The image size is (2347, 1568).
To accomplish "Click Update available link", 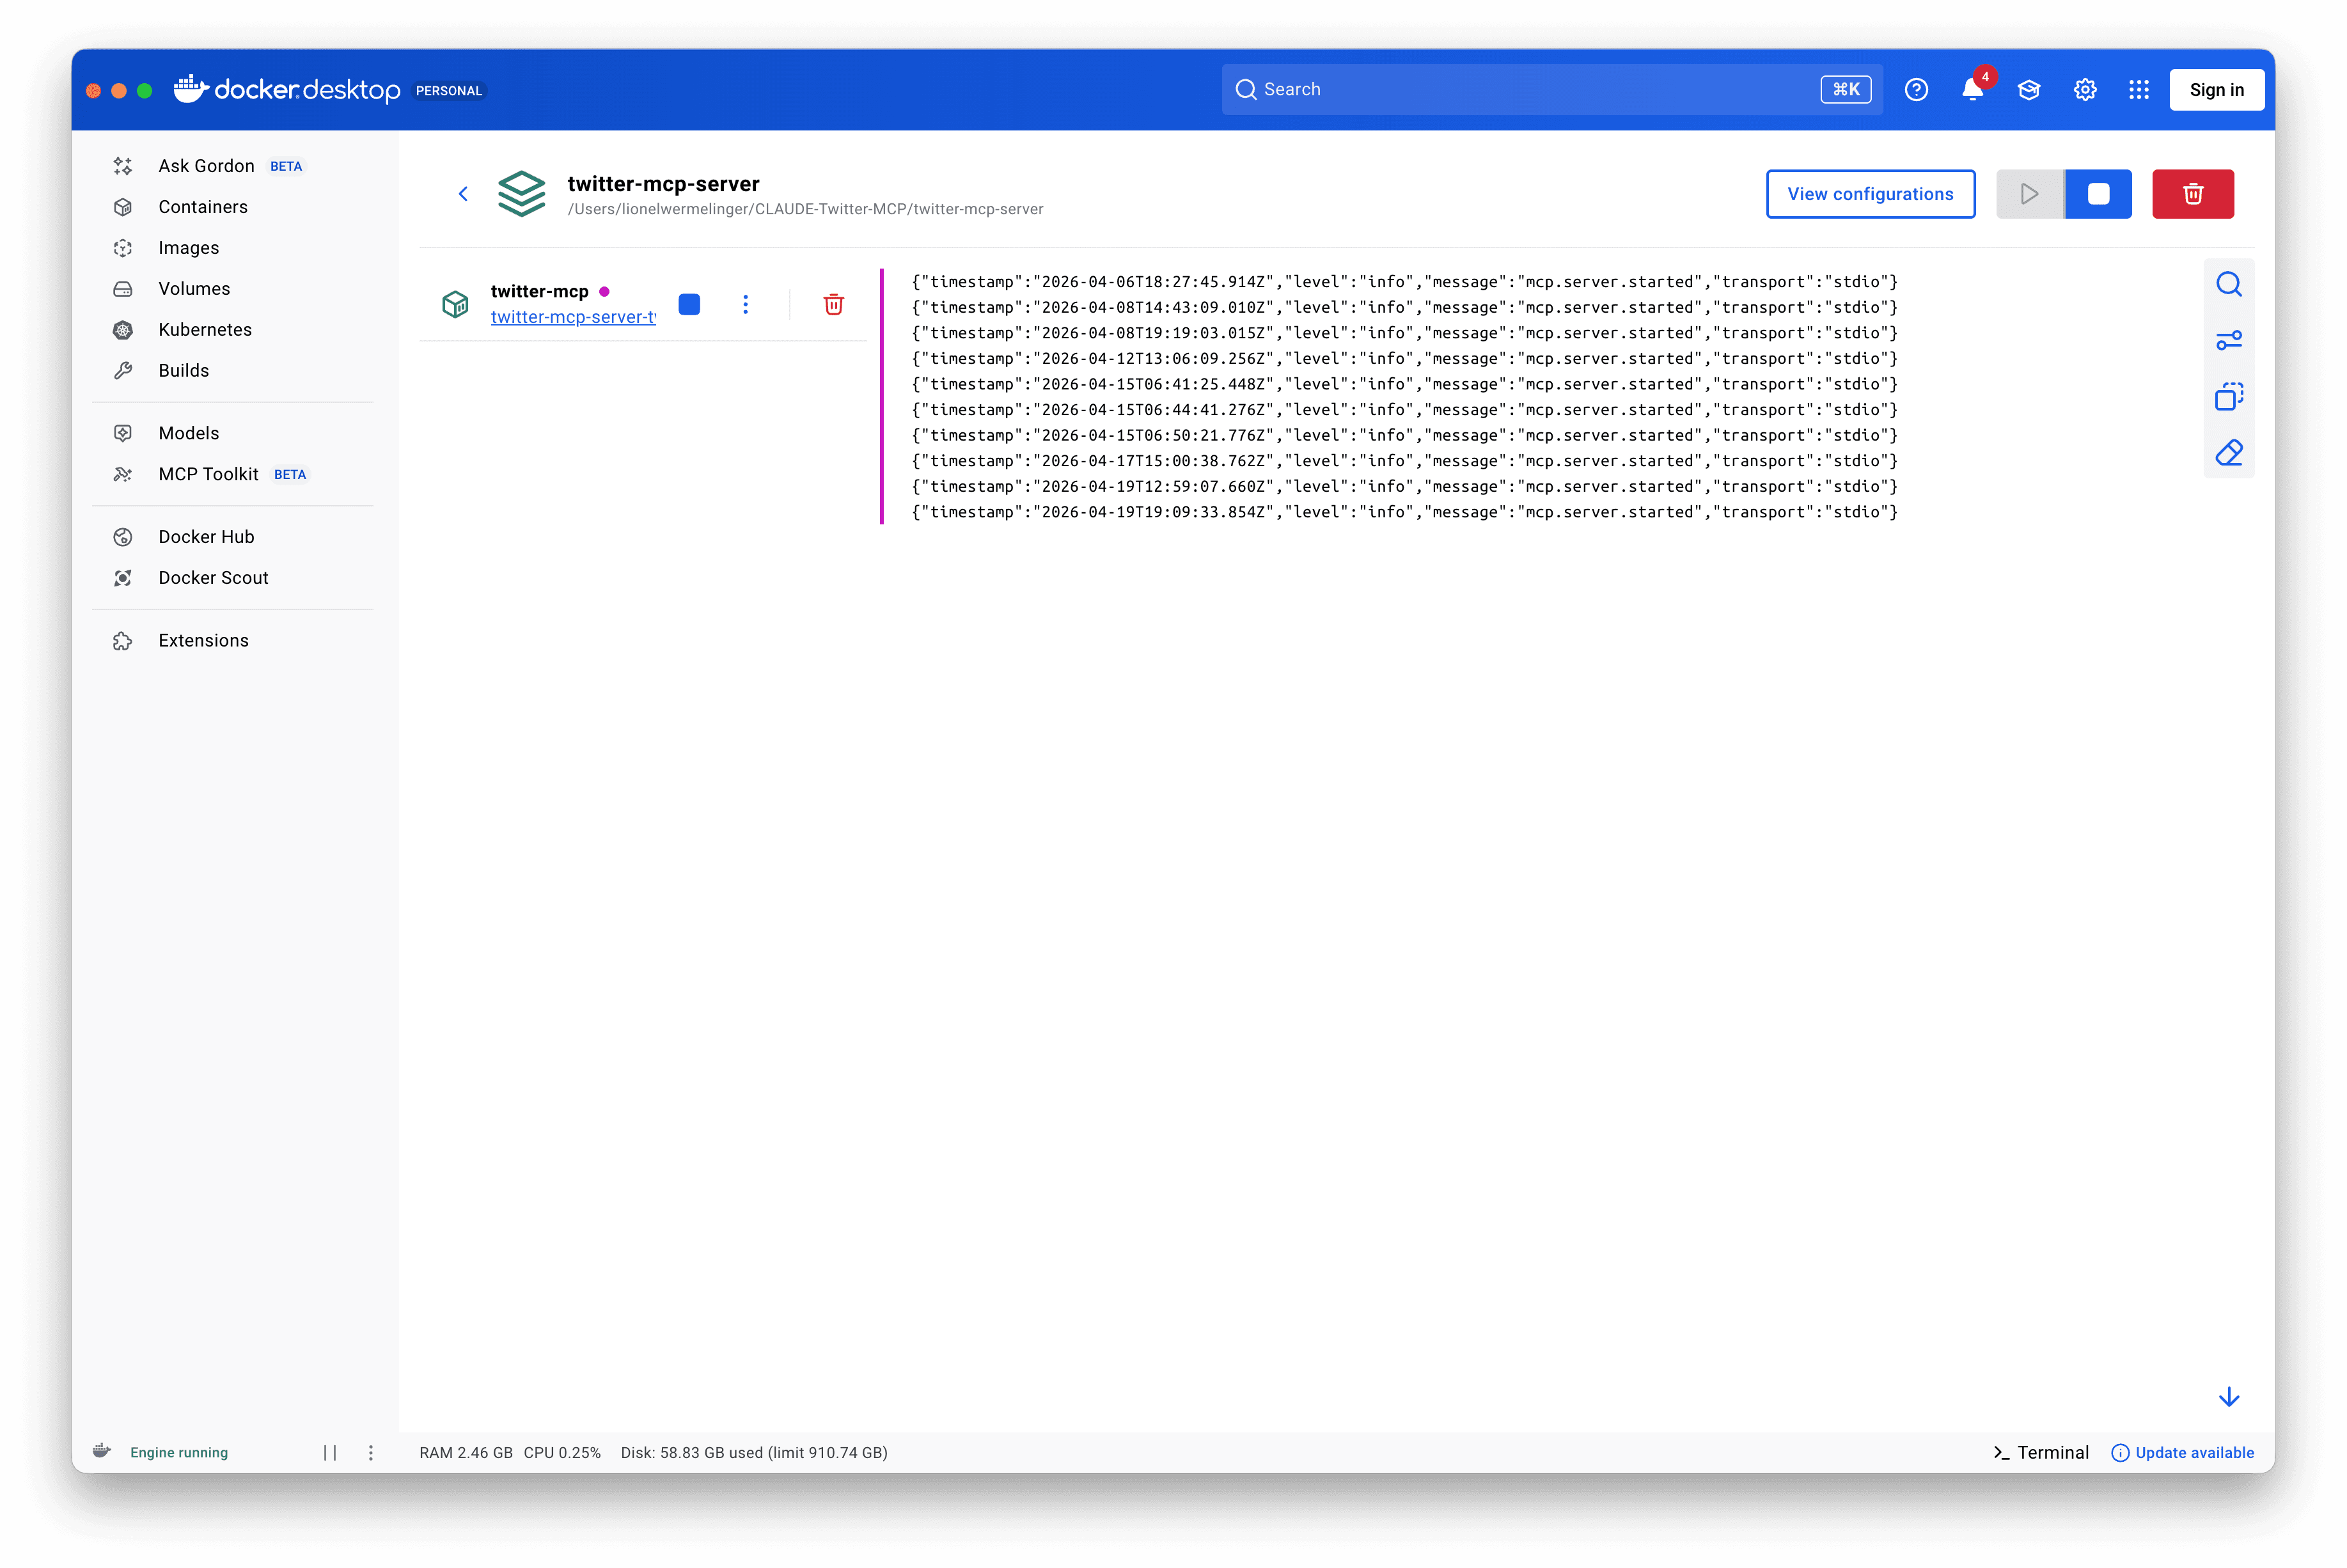I will (2182, 1452).
